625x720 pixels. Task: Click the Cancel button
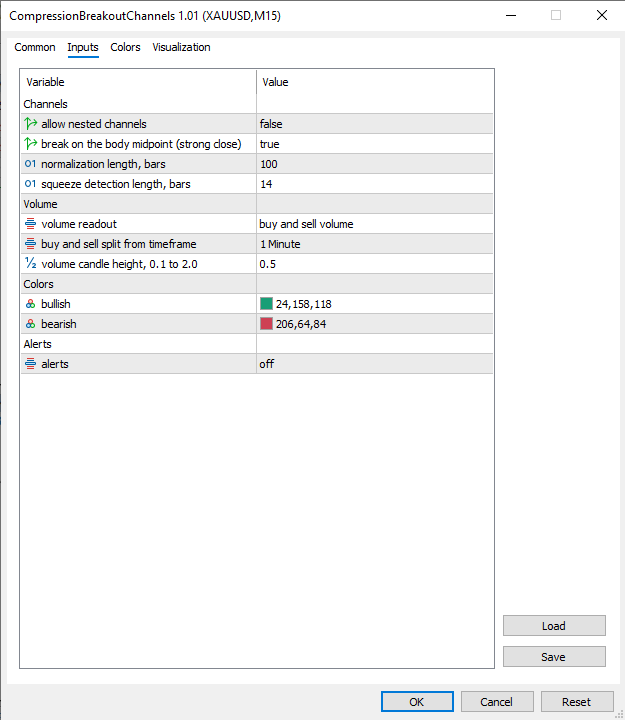point(497,702)
